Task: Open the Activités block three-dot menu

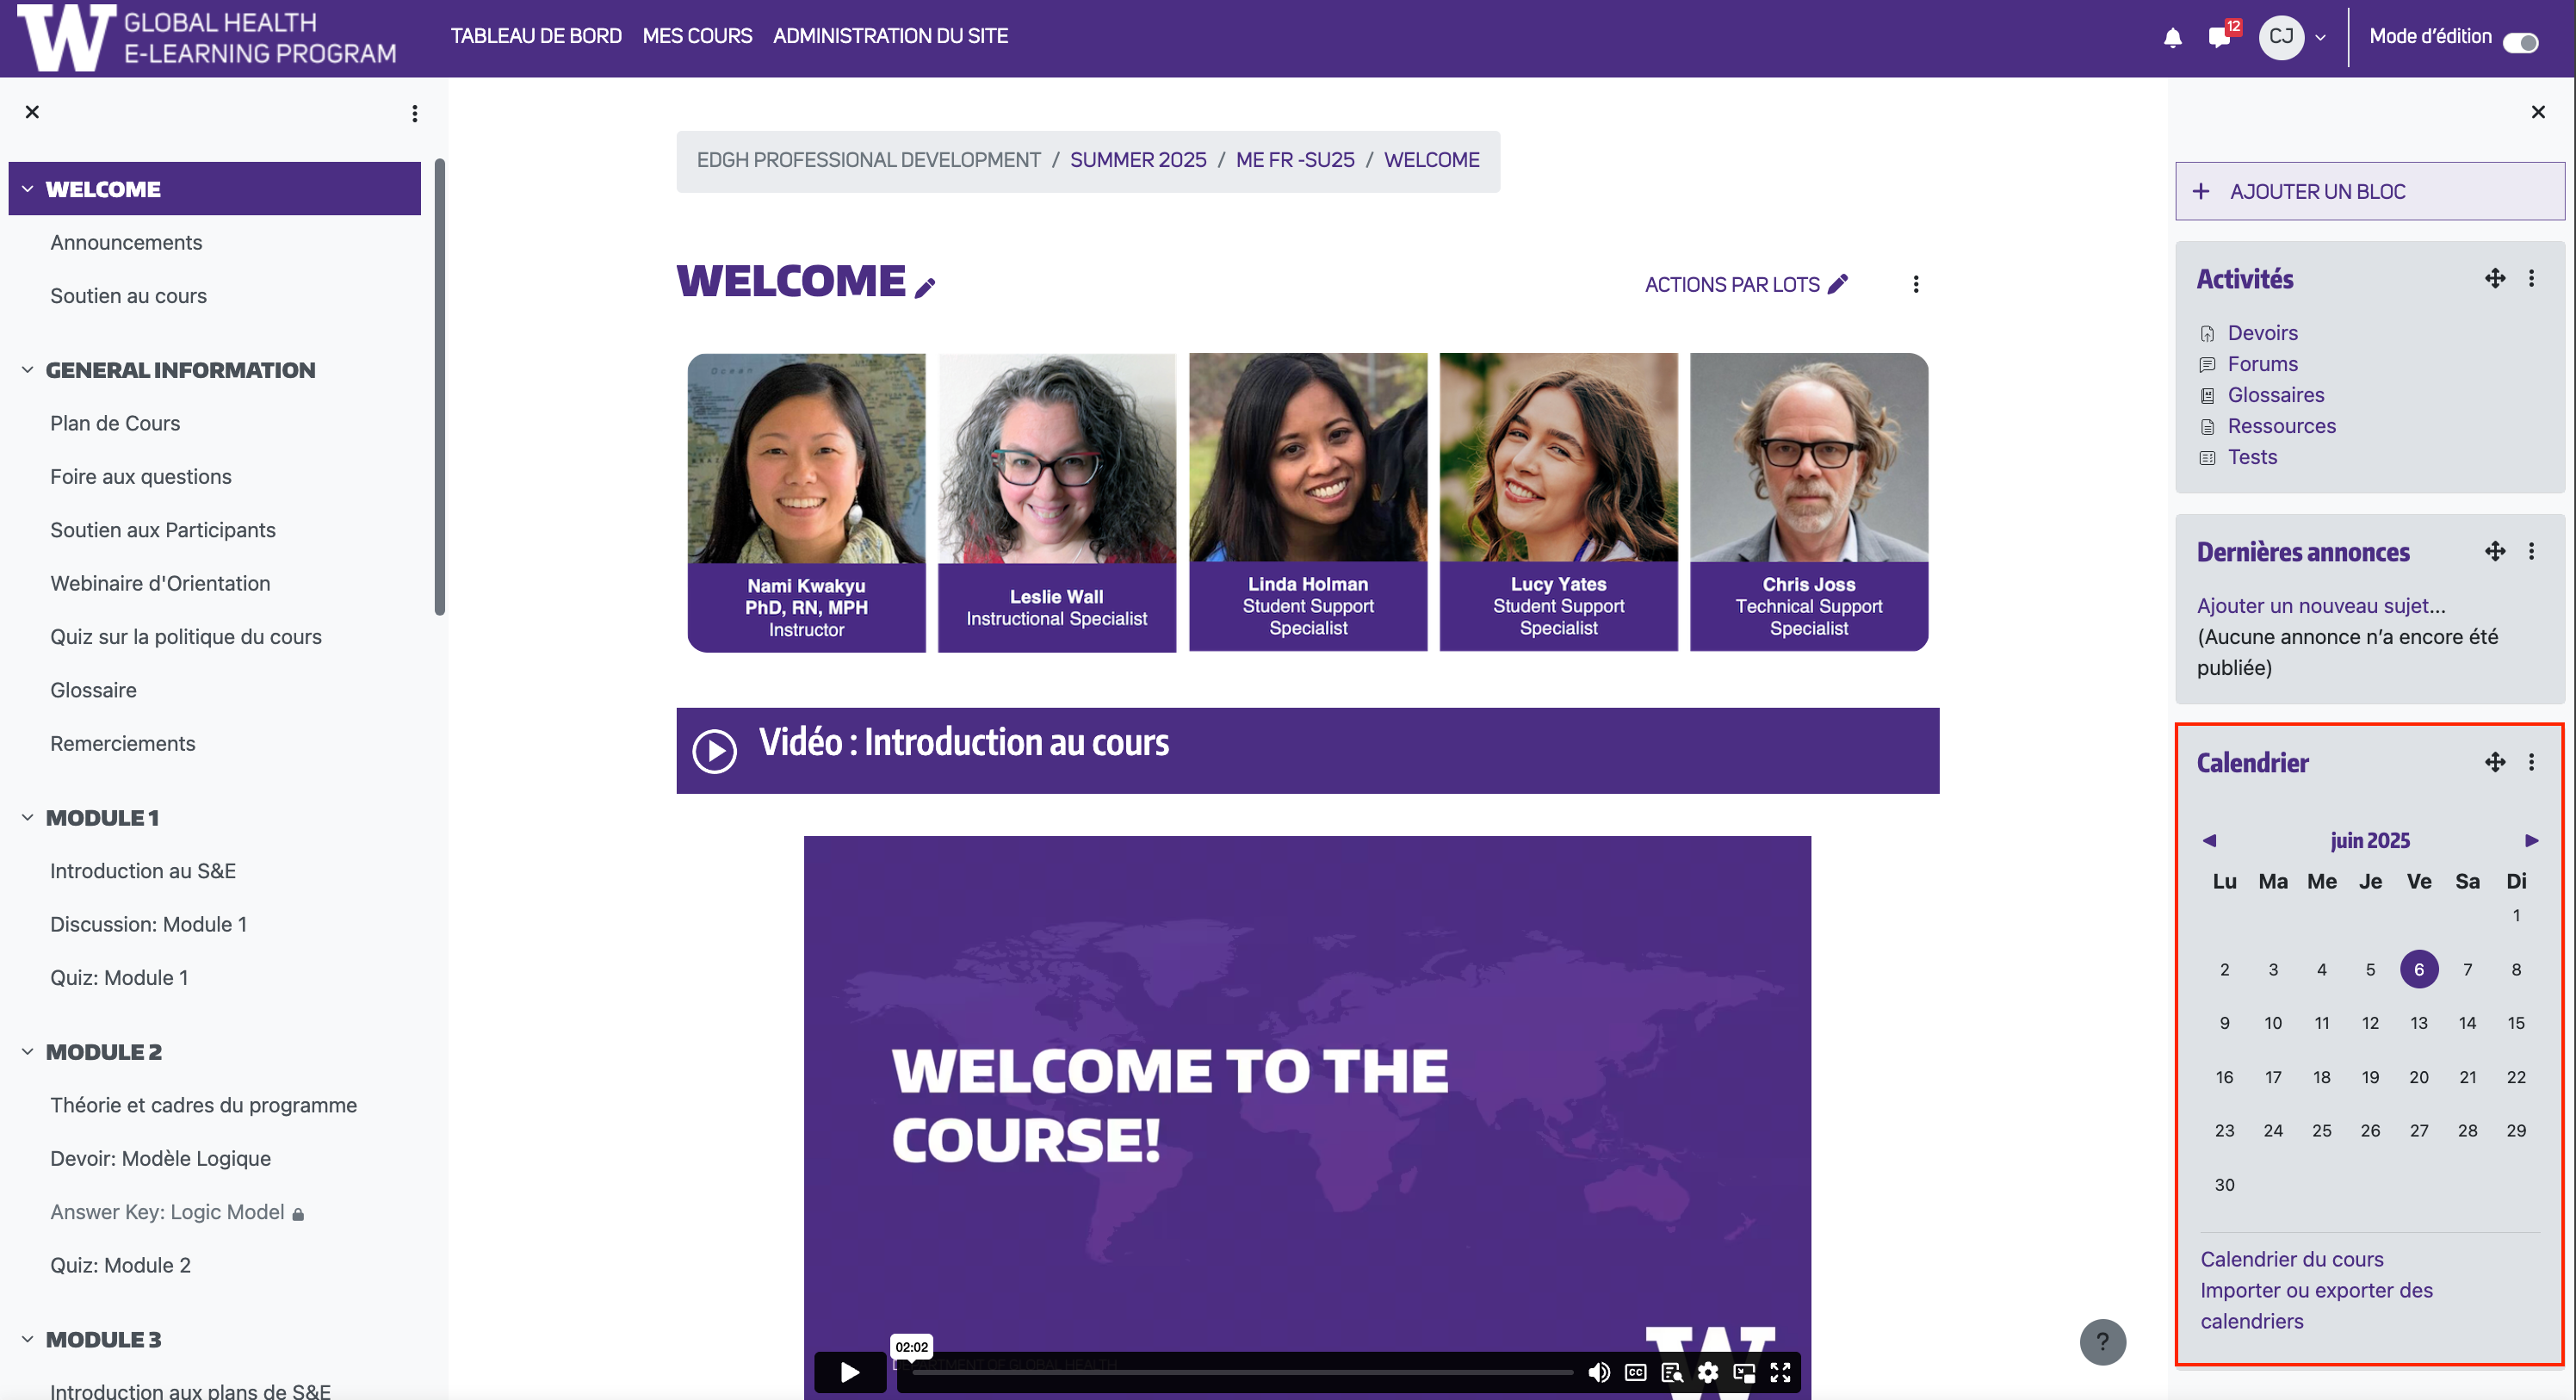Action: pos(2531,278)
